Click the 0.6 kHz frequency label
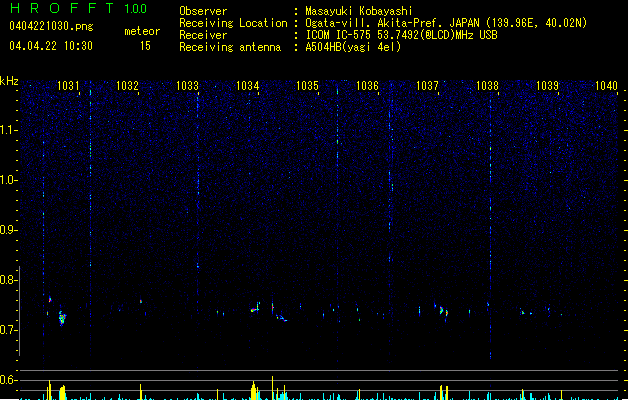The width and height of the screenshot is (629, 400). (9, 380)
